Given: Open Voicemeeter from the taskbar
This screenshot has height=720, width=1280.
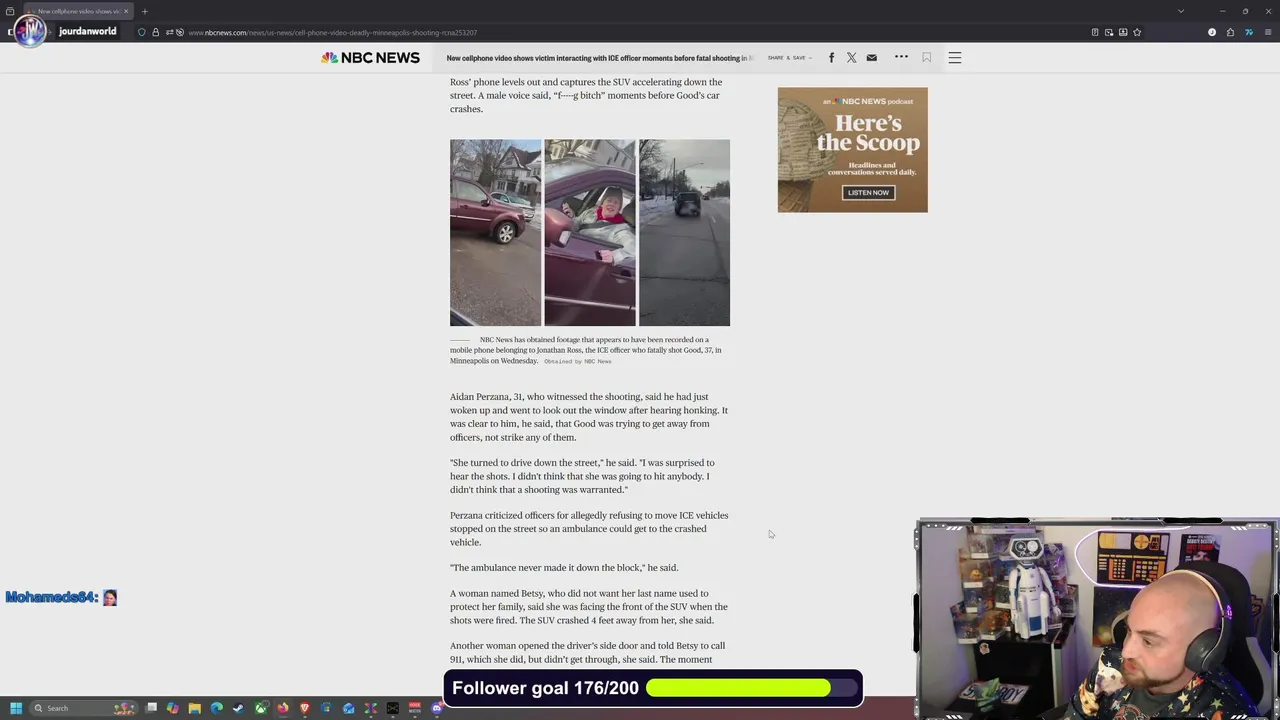Looking at the screenshot, I should coord(415,708).
